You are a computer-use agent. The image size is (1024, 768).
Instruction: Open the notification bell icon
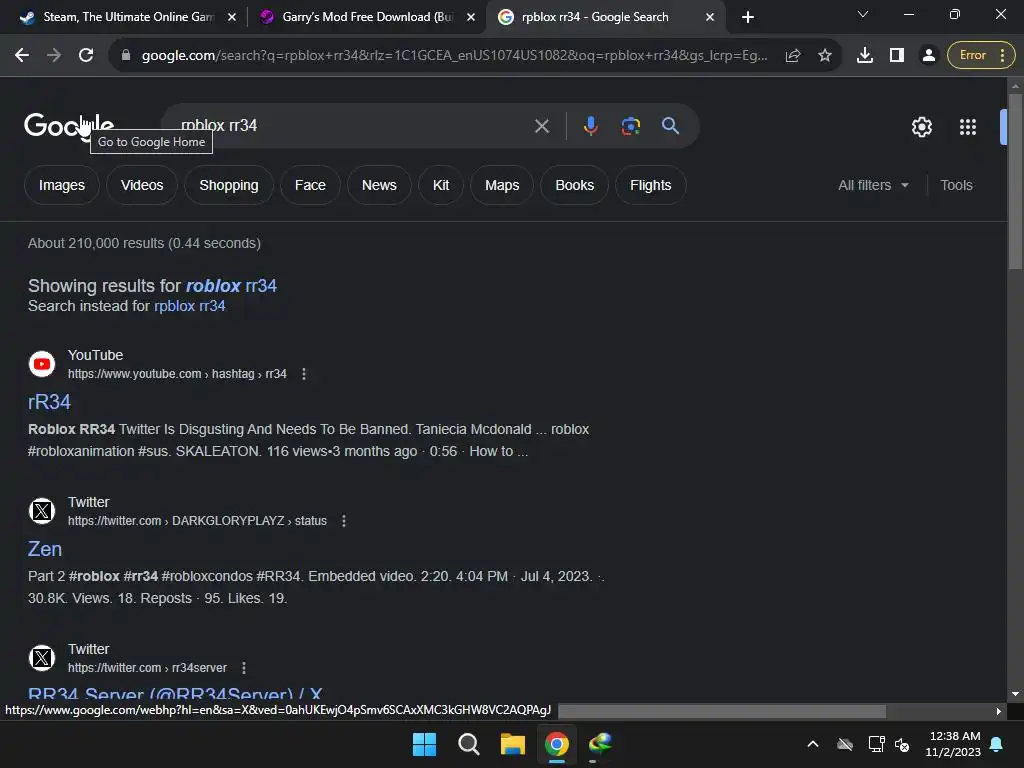(x=997, y=744)
